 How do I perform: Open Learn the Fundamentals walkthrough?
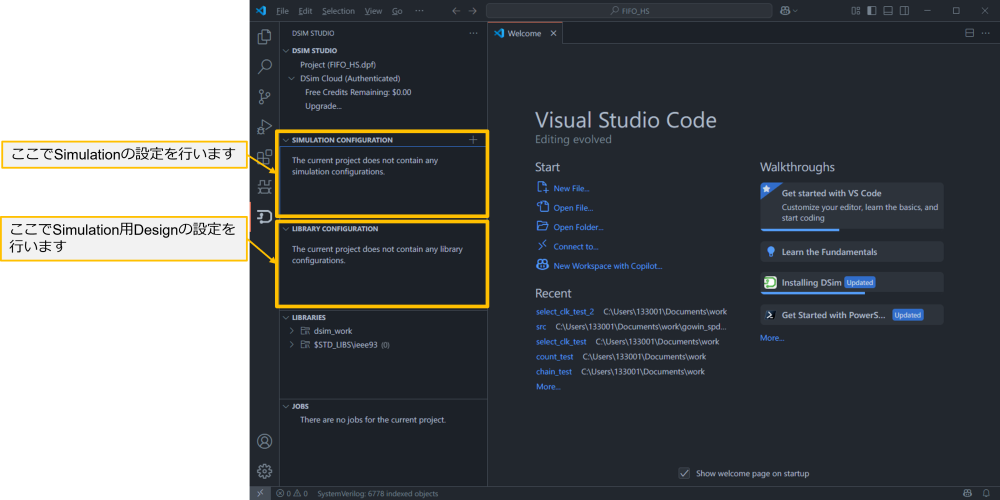(x=852, y=251)
